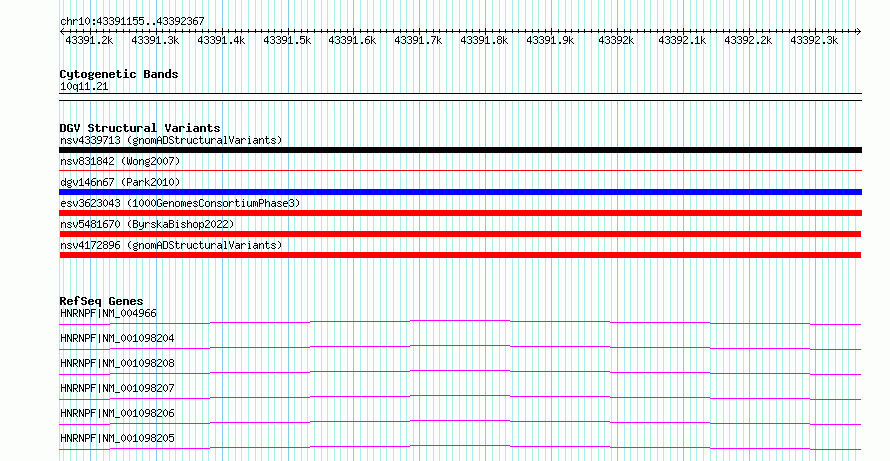This screenshot has width=890, height=461.
Task: Open transcript HNRNPF|NM_001098208 label
Action: 117,363
